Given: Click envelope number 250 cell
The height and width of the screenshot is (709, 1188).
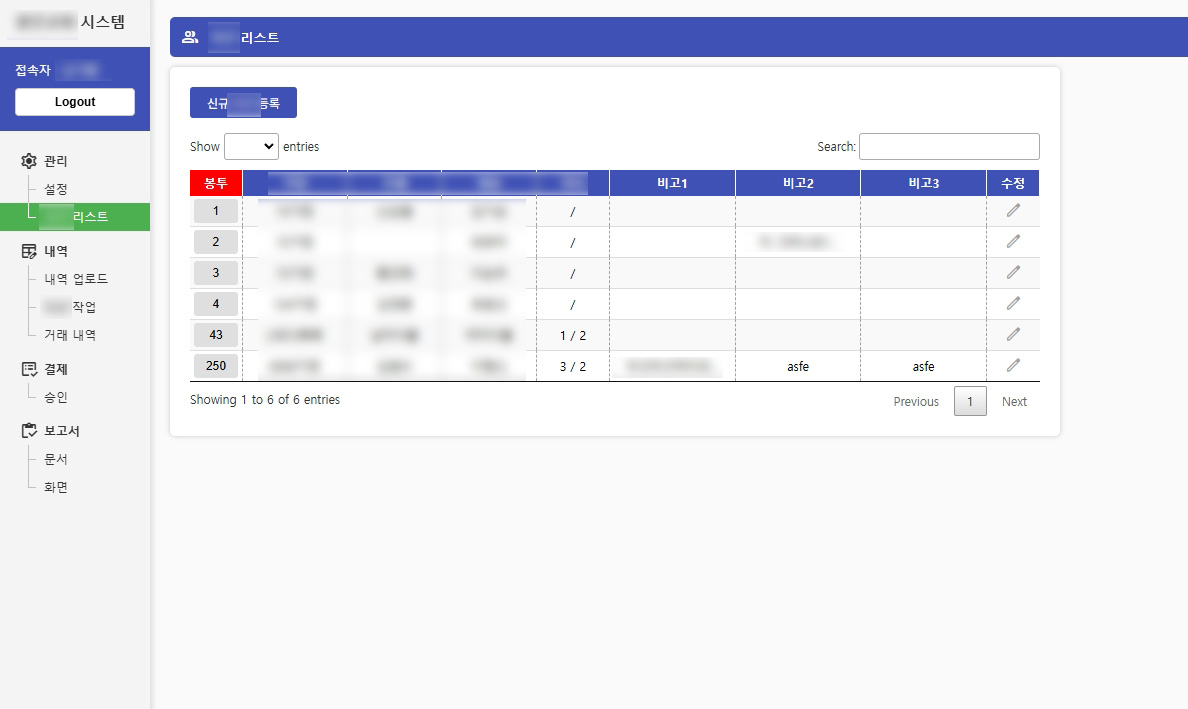Looking at the screenshot, I should click(x=216, y=366).
